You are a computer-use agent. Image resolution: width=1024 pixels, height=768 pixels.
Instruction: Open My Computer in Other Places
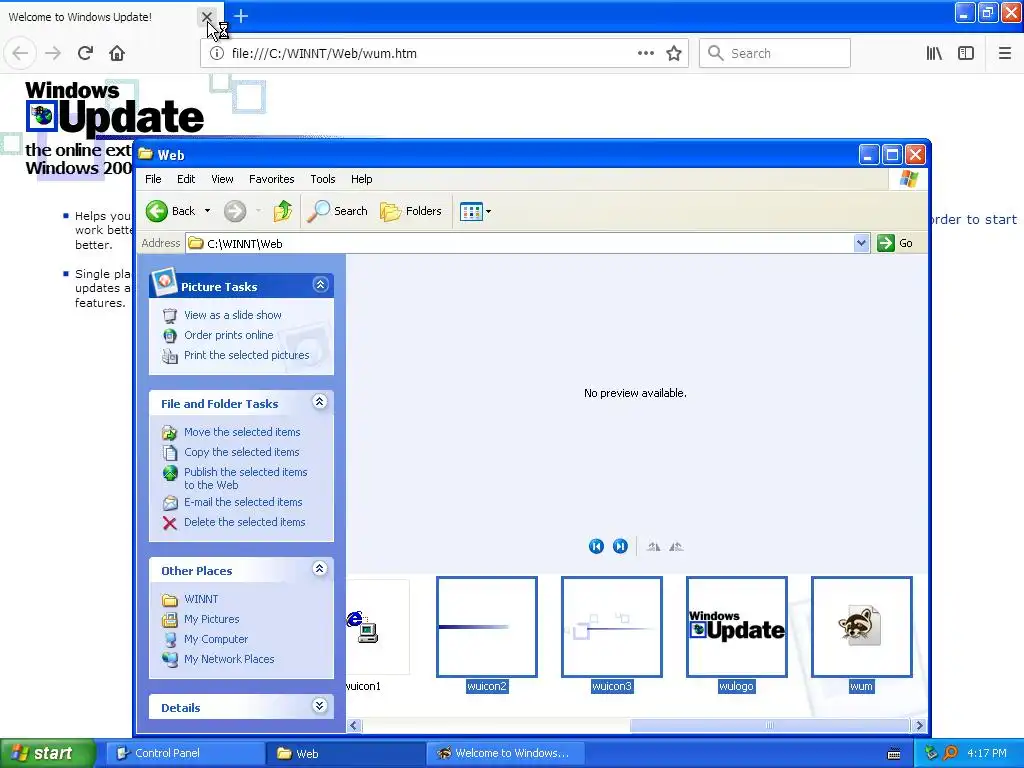point(216,639)
